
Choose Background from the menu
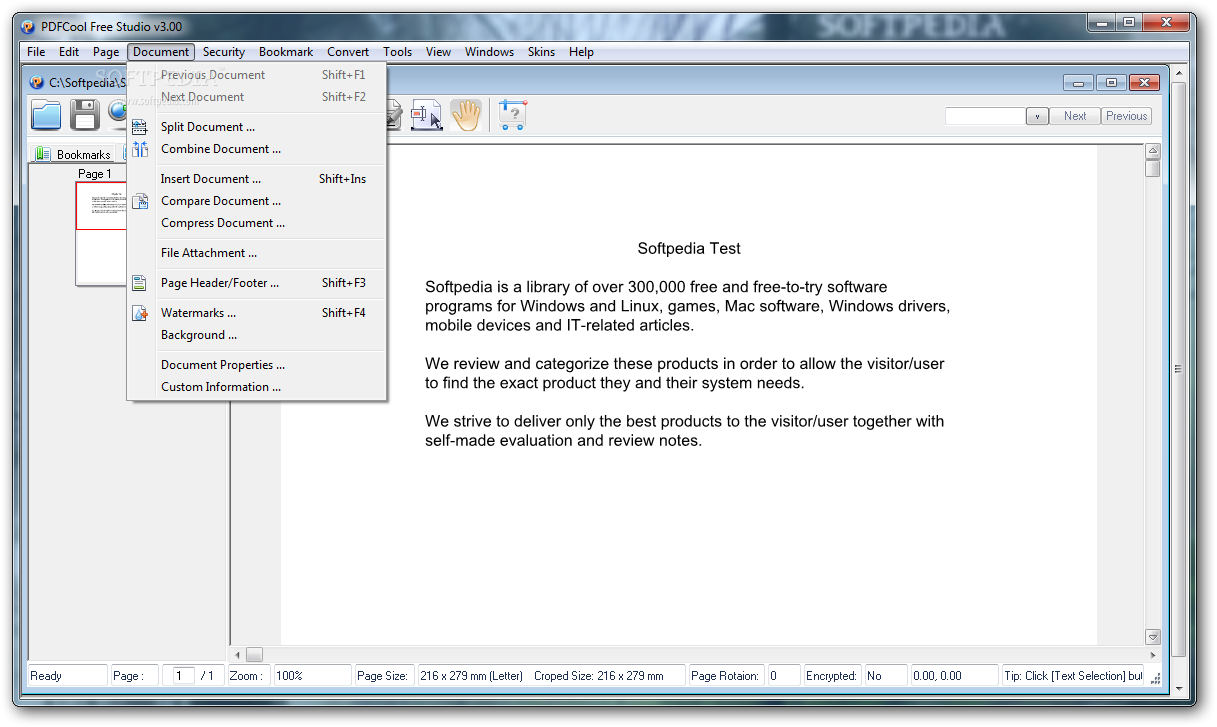click(x=257, y=335)
